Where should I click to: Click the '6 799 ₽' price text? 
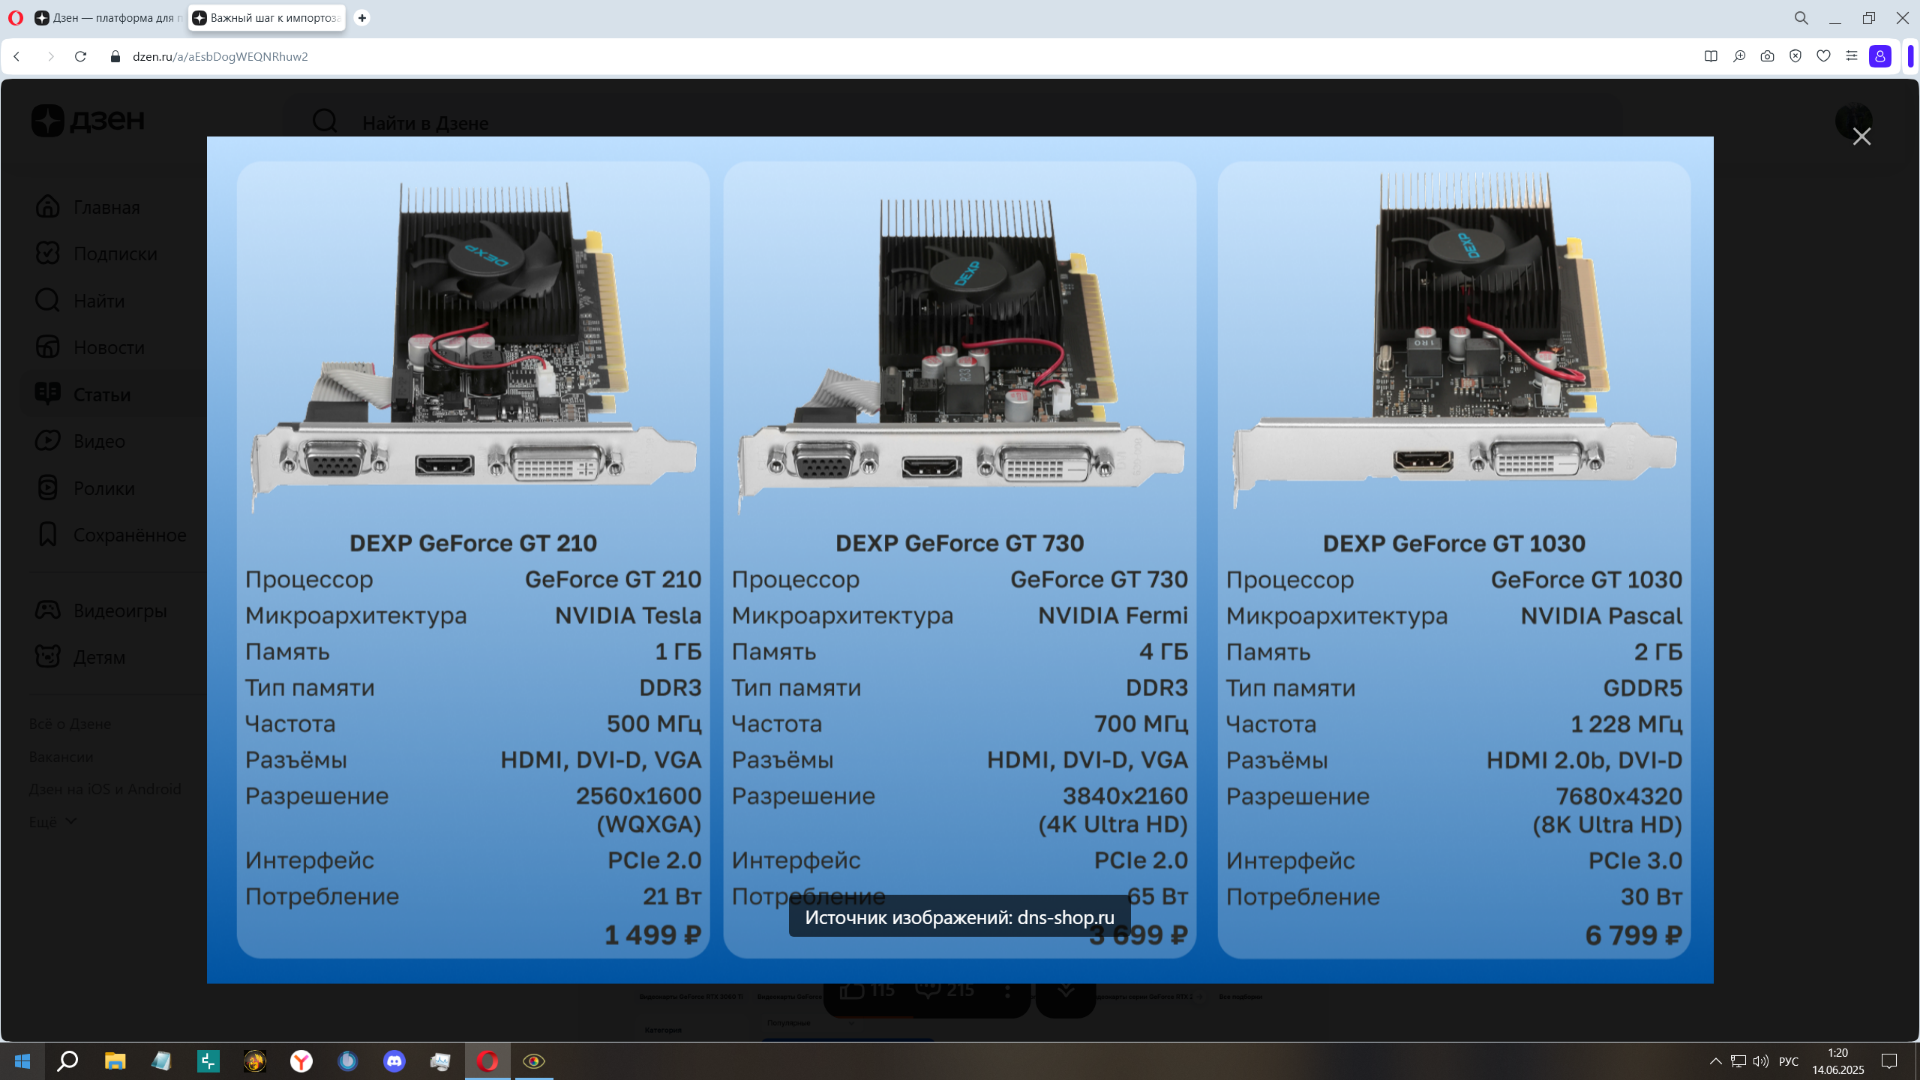[1633, 936]
